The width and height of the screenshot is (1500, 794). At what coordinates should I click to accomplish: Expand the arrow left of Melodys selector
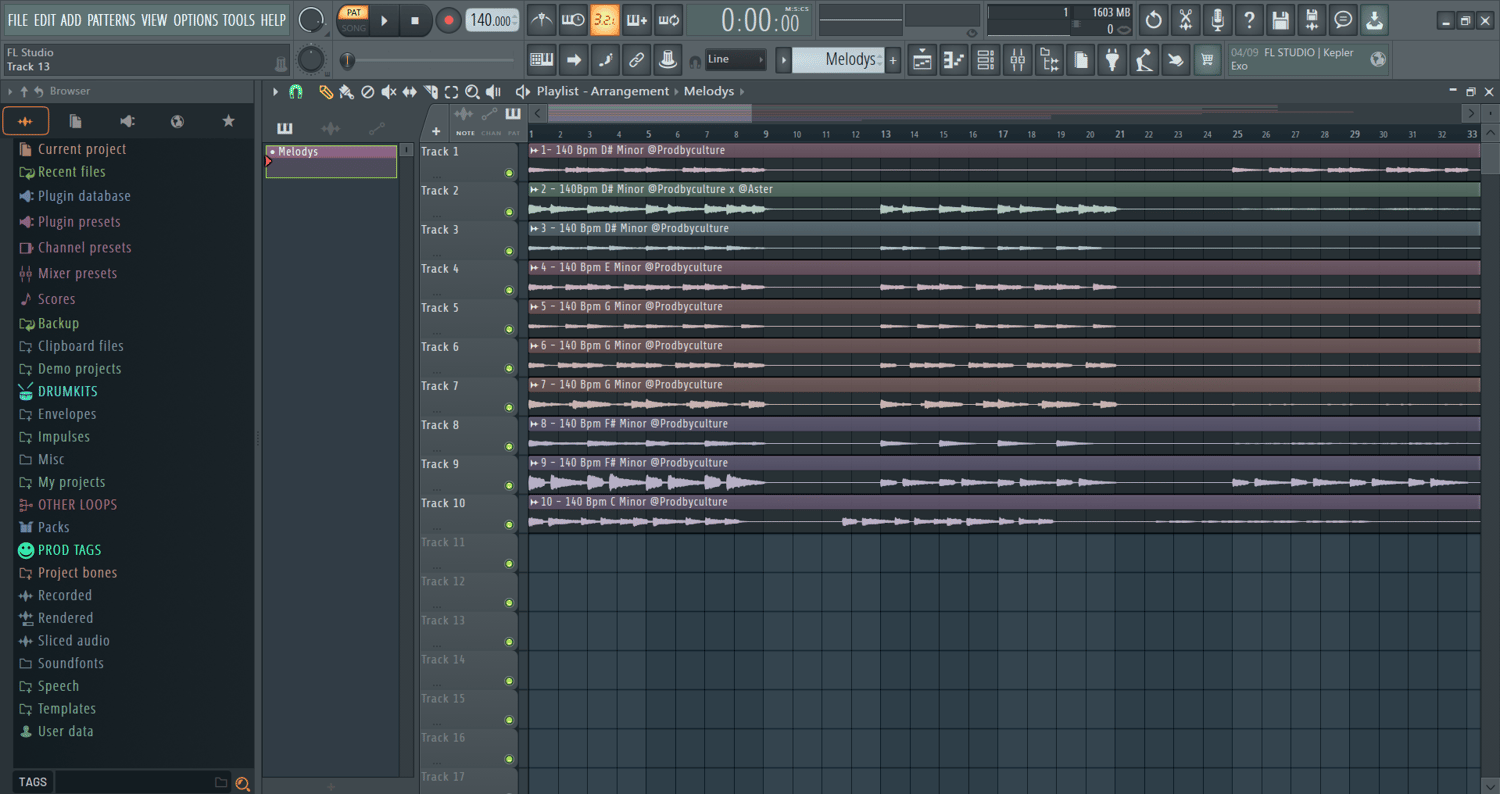tap(784, 60)
